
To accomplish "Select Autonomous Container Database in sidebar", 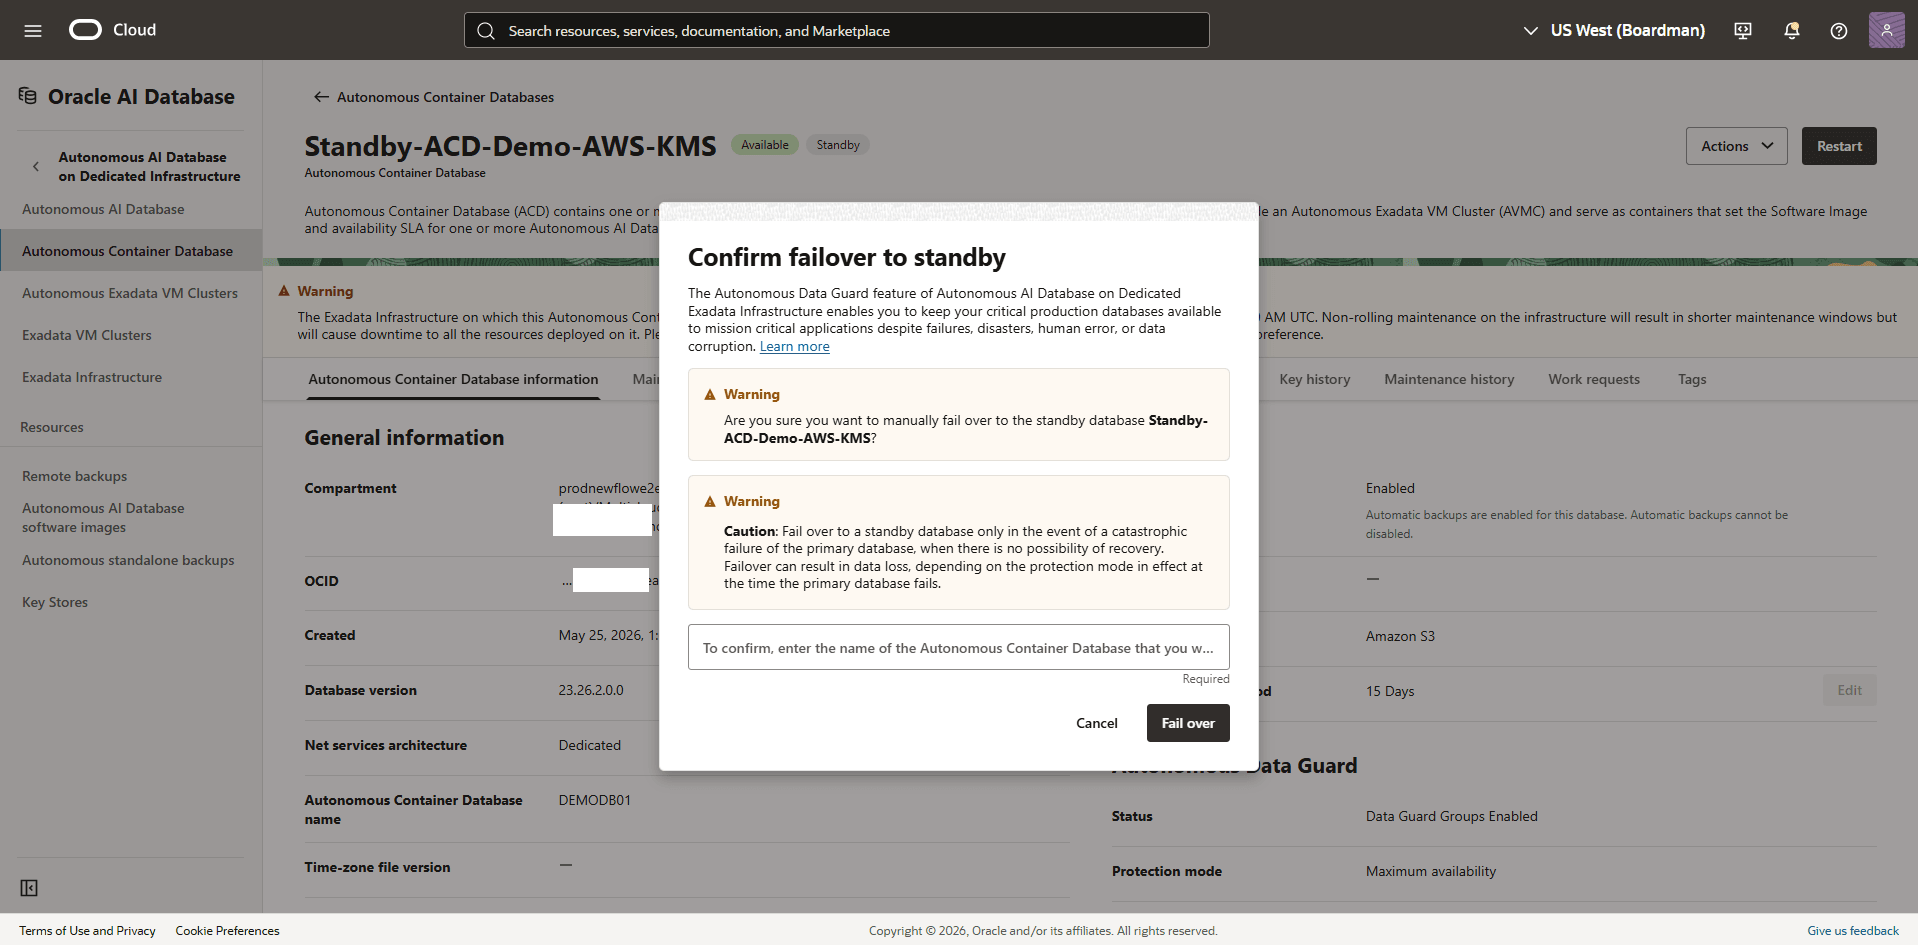I will 131,251.
